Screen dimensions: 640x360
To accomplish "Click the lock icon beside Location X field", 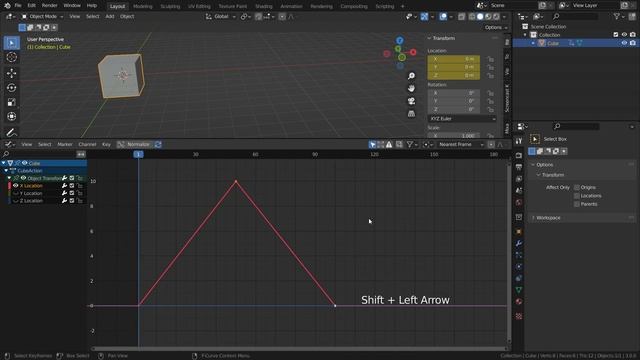I will click(490, 59).
